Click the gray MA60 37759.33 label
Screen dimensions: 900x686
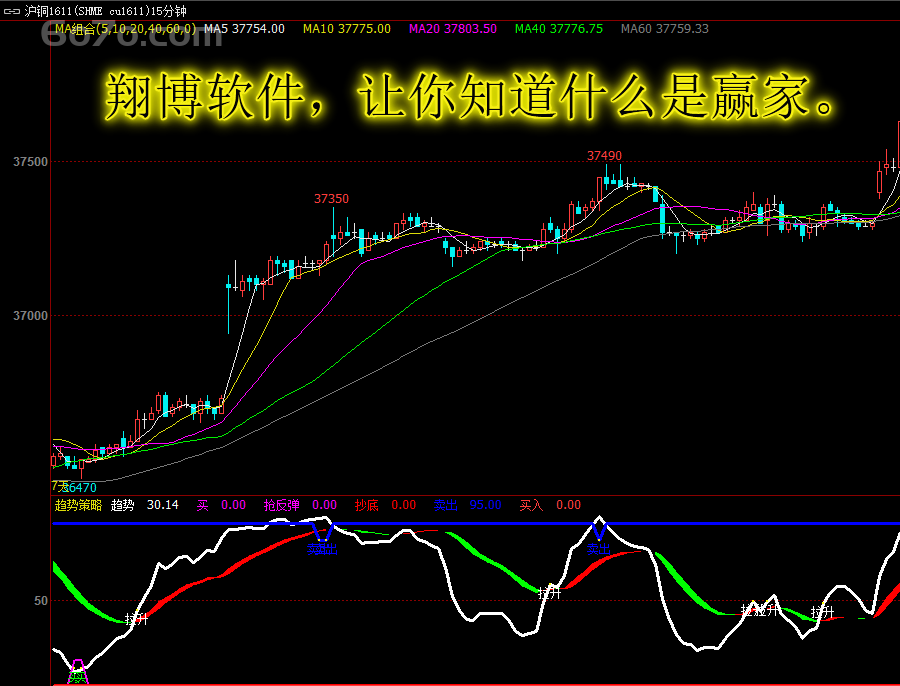click(665, 29)
